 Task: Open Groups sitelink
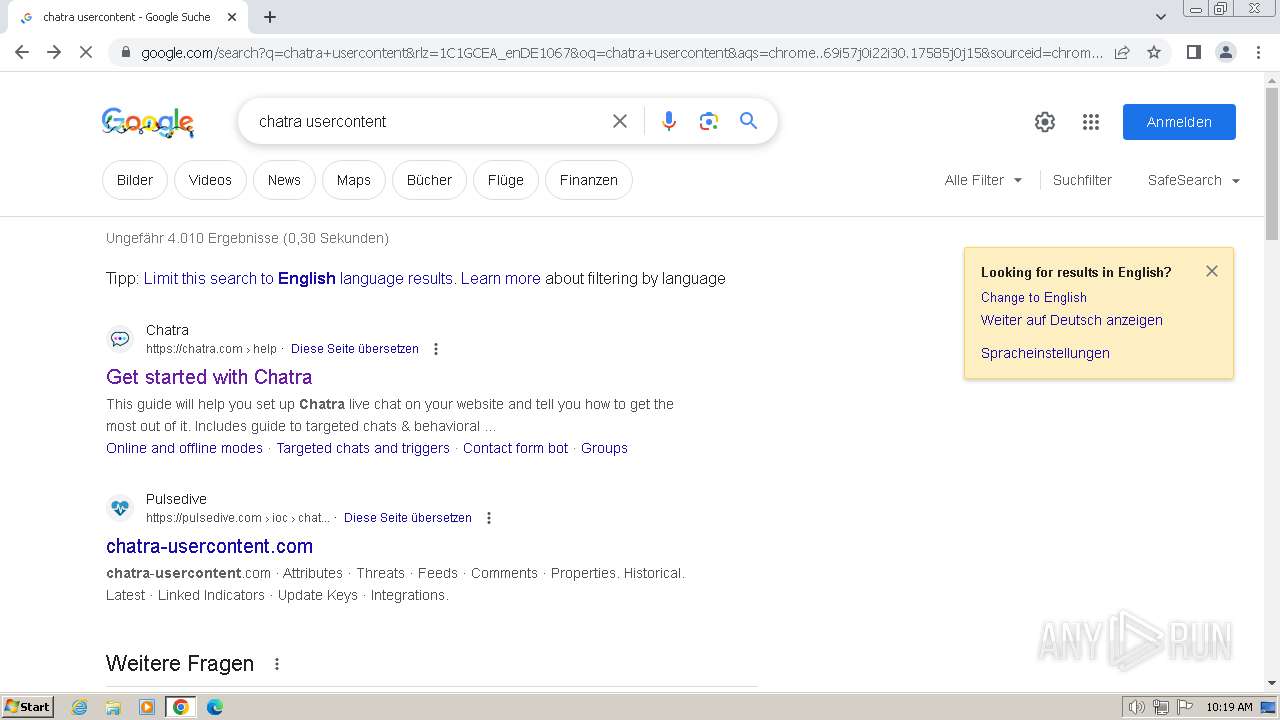(x=604, y=448)
